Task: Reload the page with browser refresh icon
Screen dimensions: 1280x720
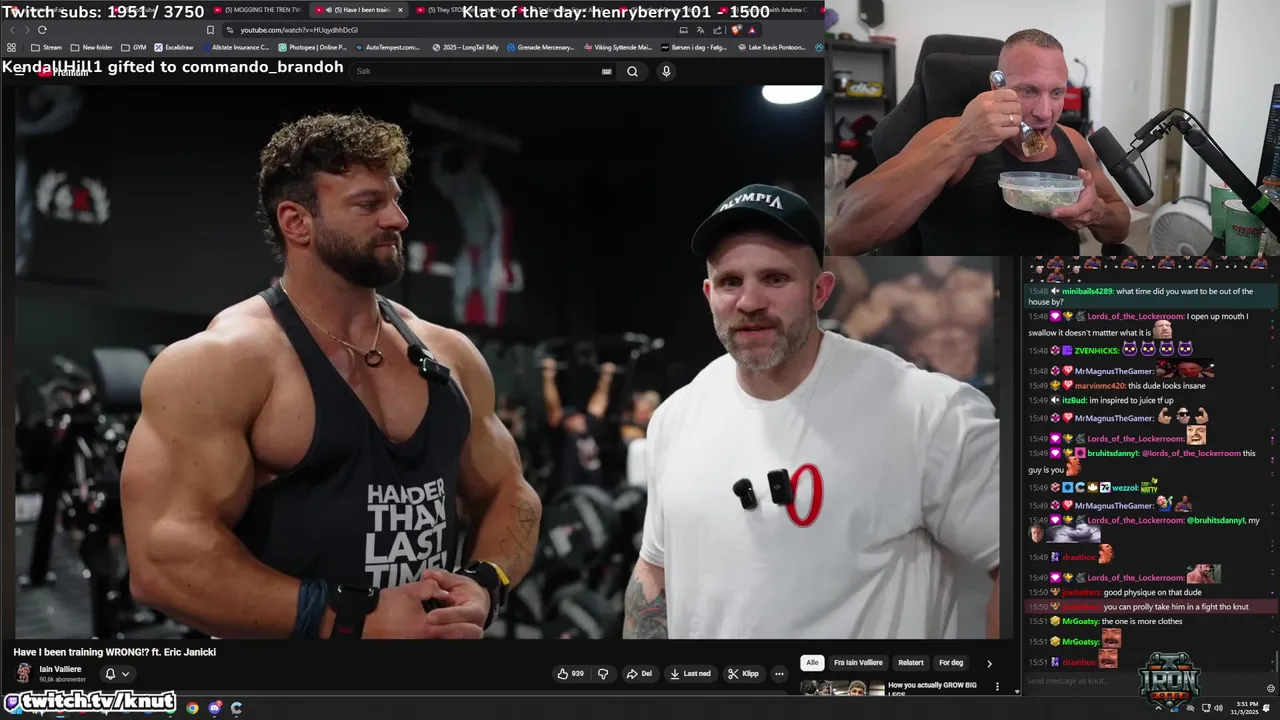Action: 42,30
